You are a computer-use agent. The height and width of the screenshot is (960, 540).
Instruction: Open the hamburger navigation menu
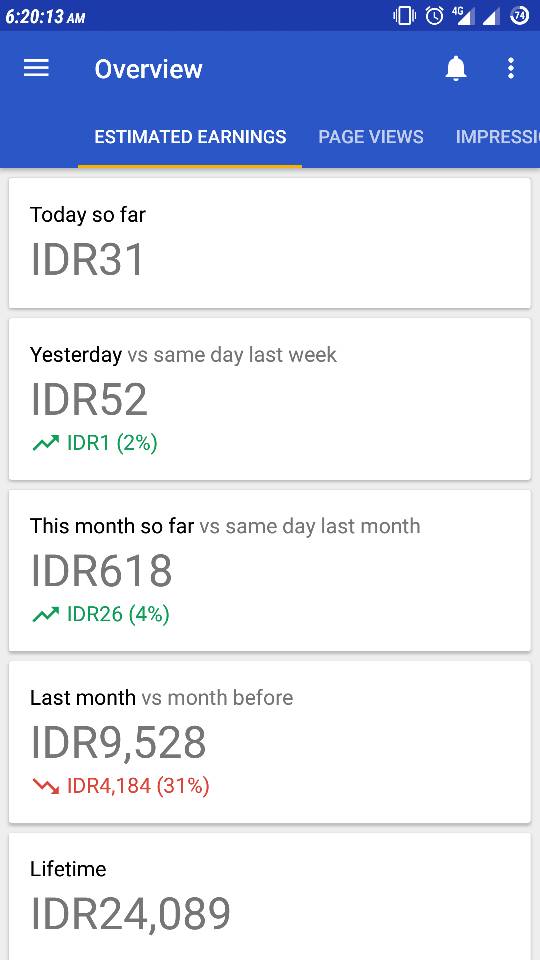[36, 68]
